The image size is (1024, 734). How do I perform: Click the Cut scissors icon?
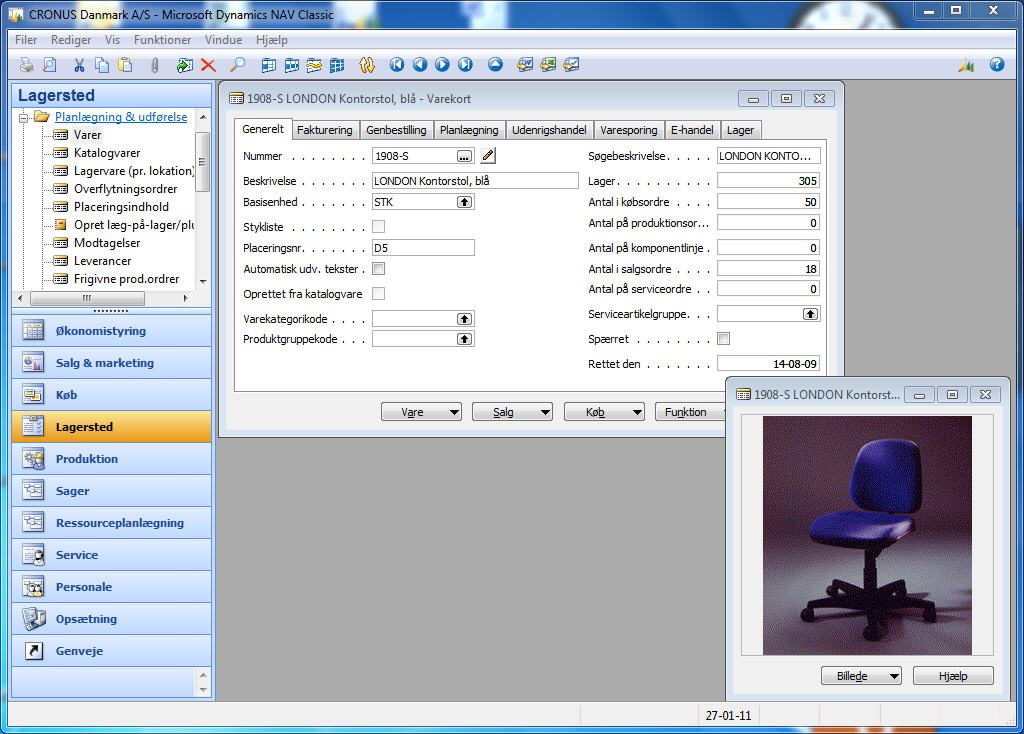coord(79,65)
